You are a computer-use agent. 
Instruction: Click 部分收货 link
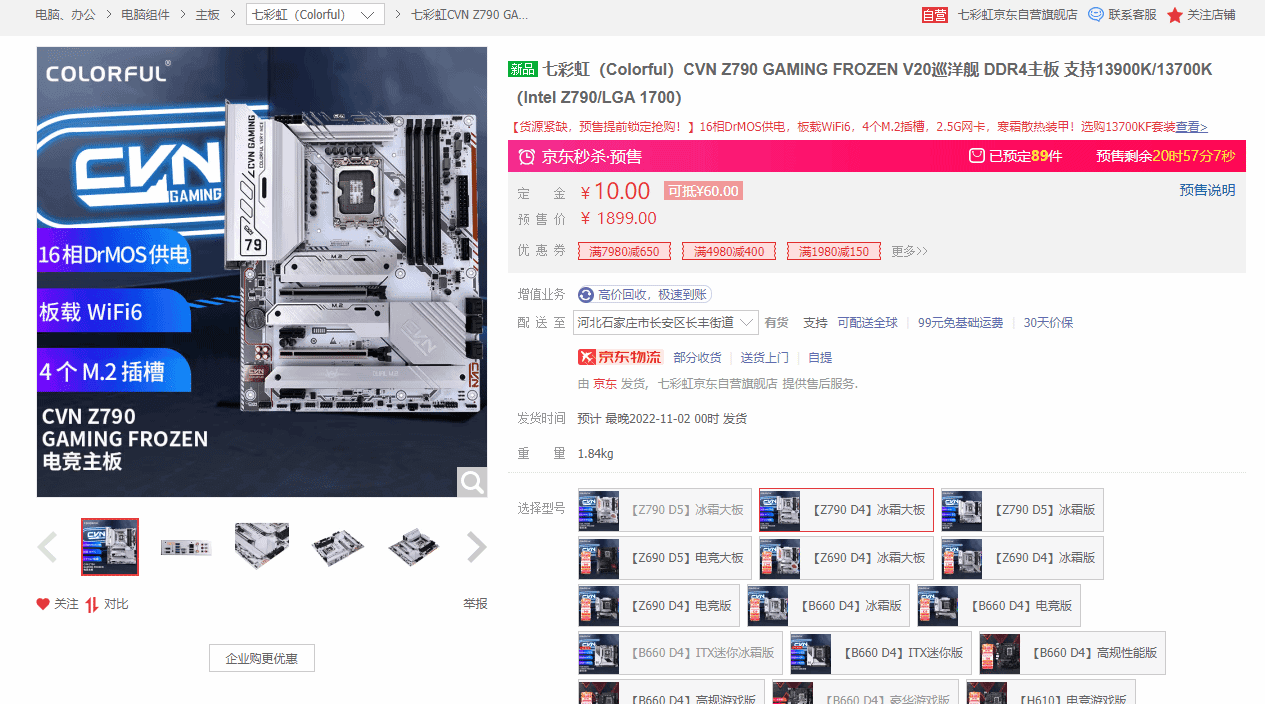[x=697, y=357]
